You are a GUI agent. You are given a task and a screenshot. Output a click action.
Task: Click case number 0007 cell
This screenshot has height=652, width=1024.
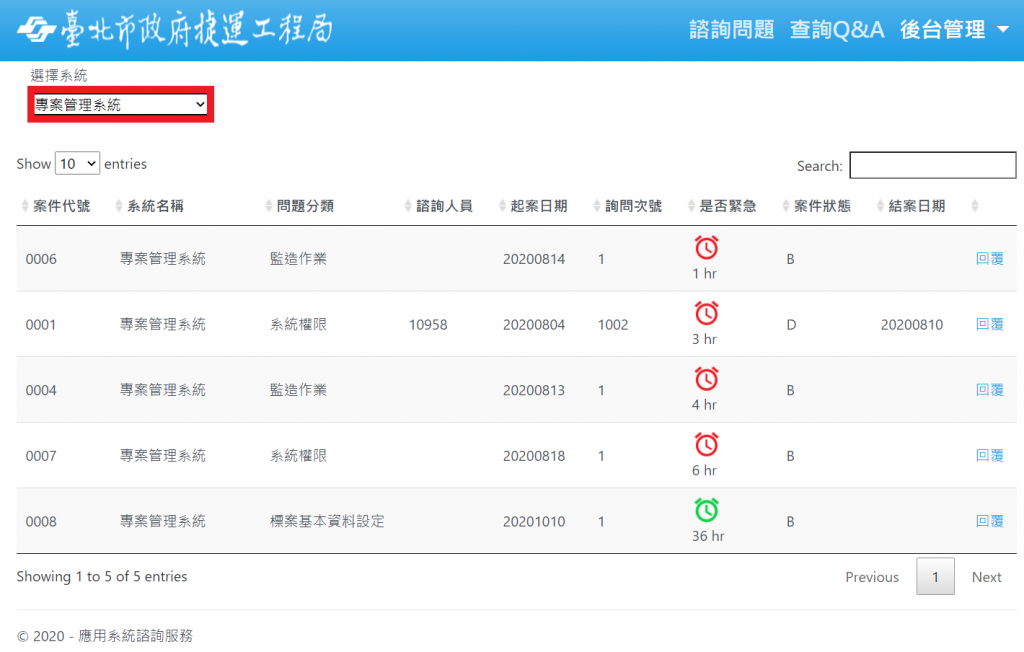tap(41, 456)
